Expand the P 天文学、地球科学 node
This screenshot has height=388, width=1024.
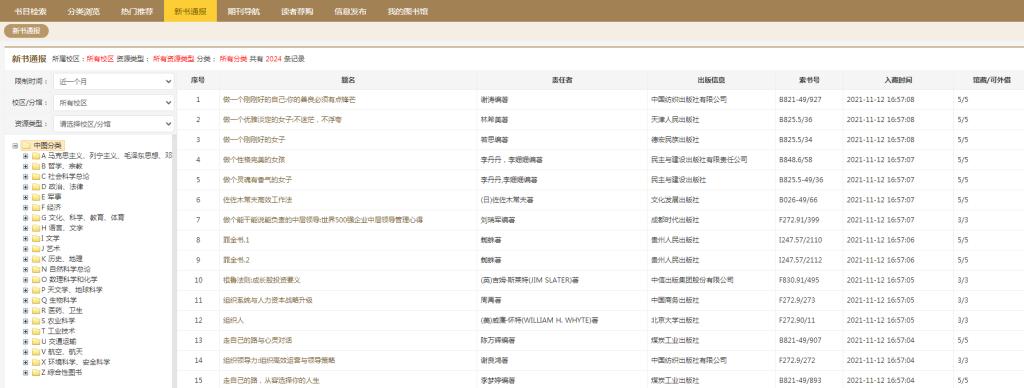25,290
